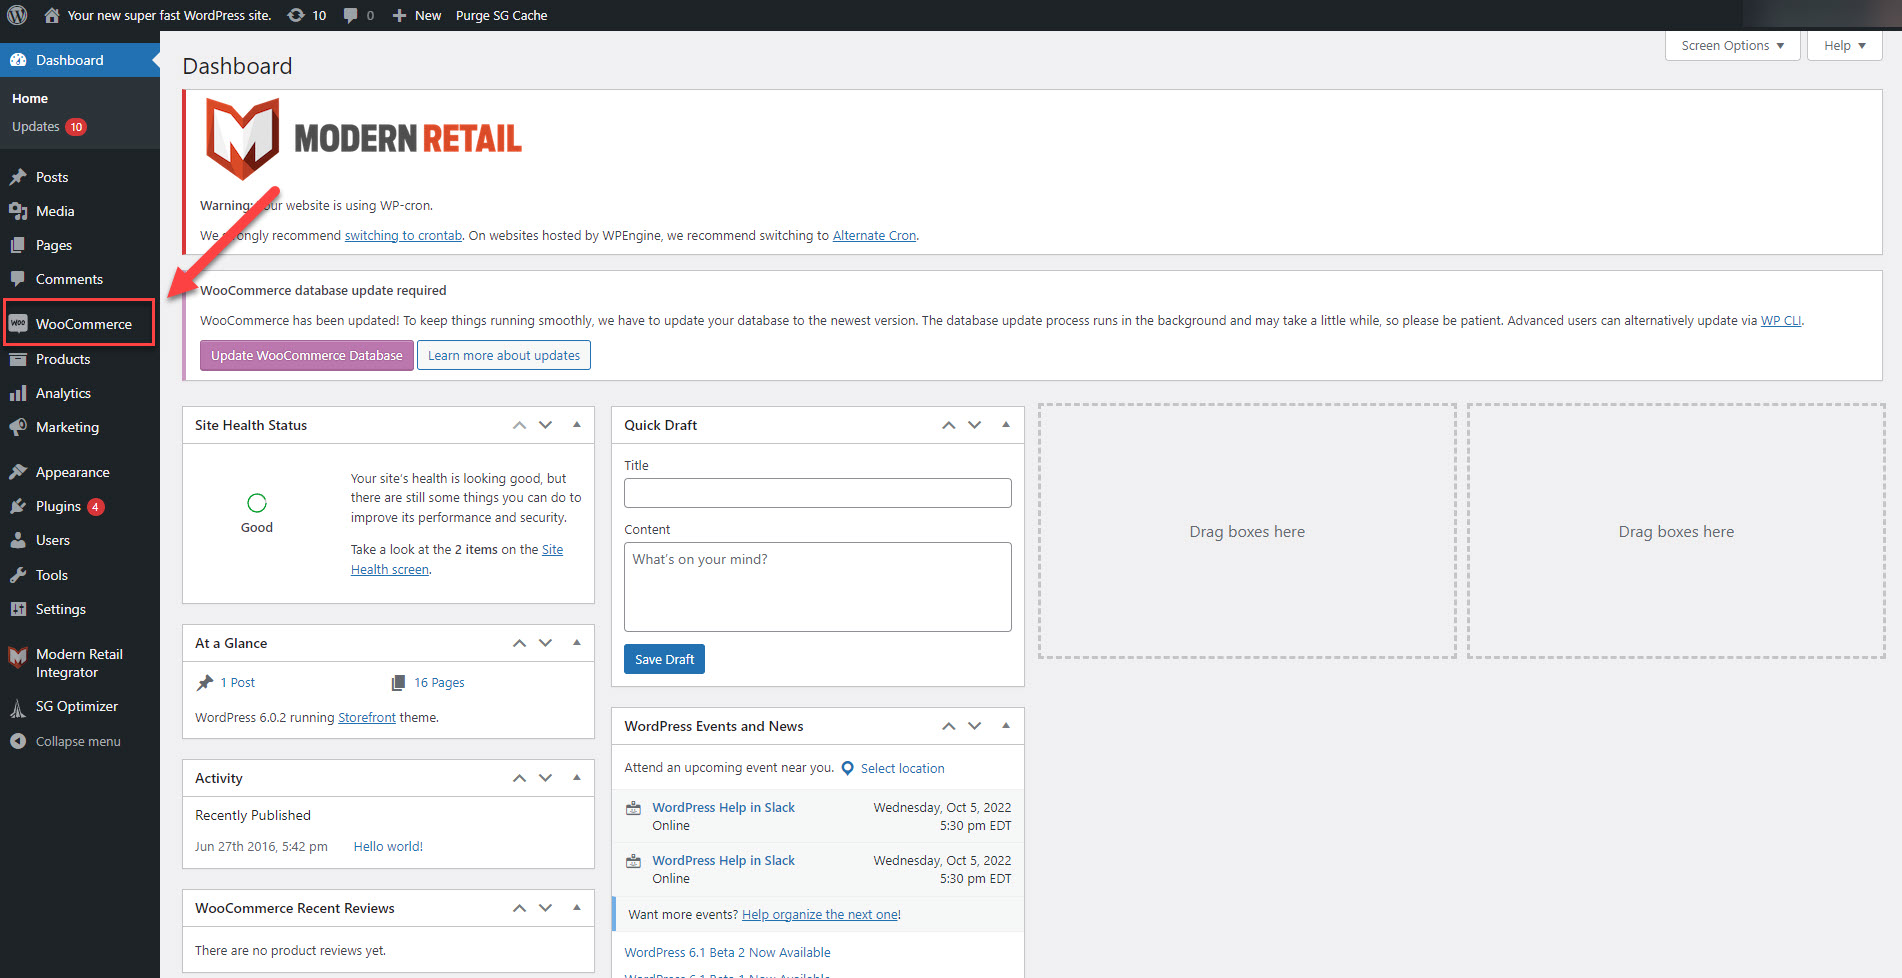The image size is (1902, 978).
Task: Toggle At a Glance panel triangle
Action: point(577,643)
